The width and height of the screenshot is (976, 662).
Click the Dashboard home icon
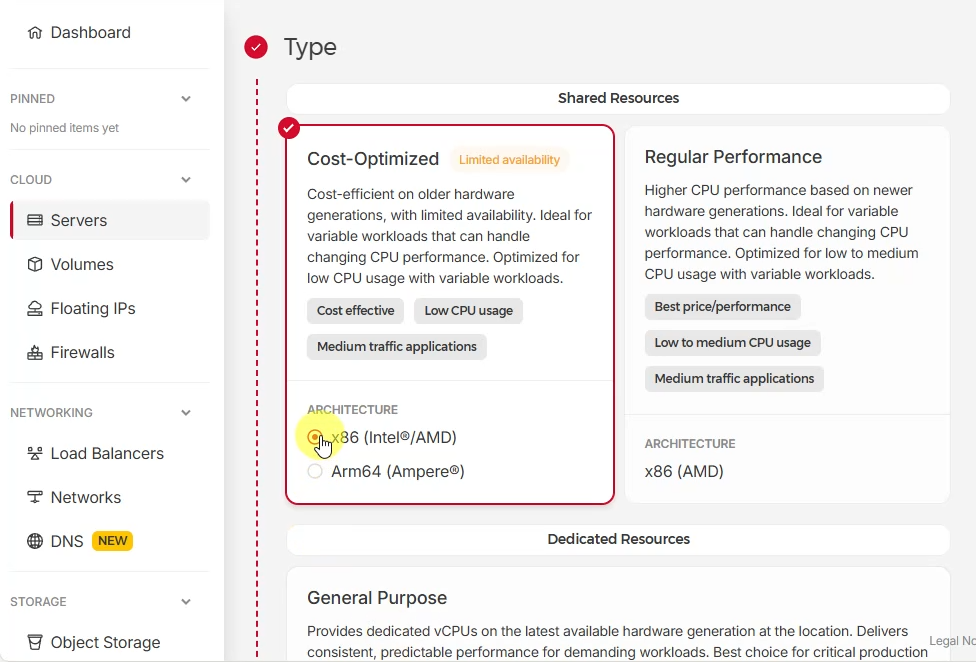(x=35, y=33)
